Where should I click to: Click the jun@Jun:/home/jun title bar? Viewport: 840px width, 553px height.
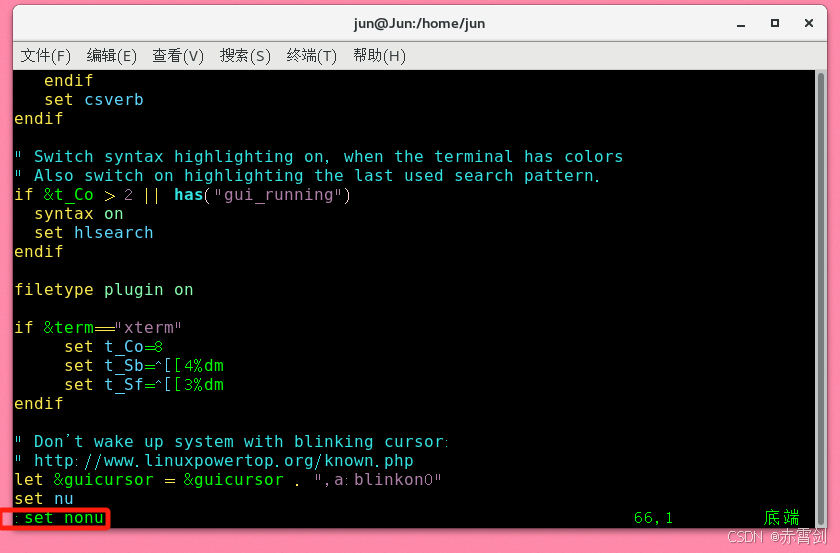[x=419, y=23]
